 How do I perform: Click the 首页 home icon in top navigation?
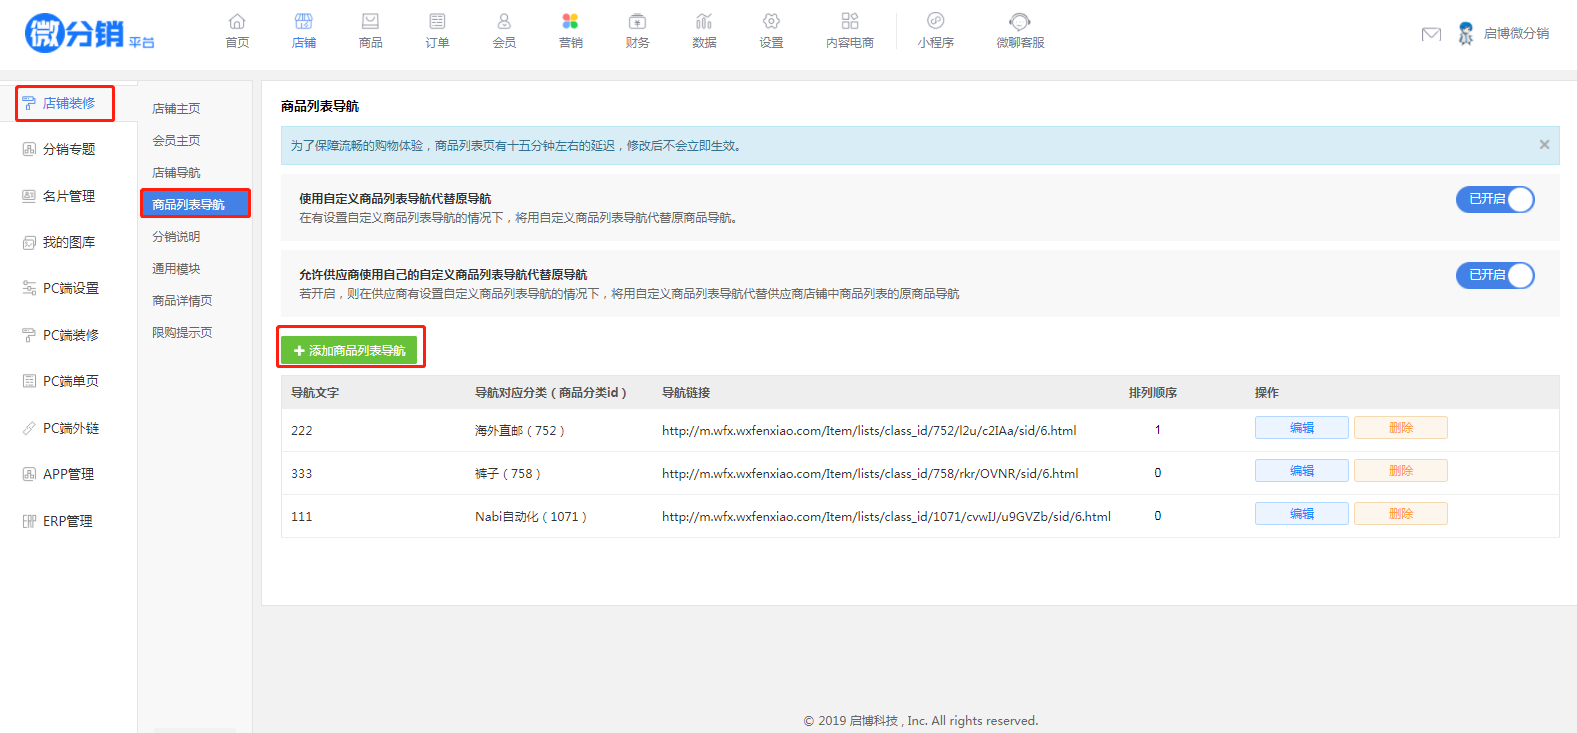pos(237,22)
